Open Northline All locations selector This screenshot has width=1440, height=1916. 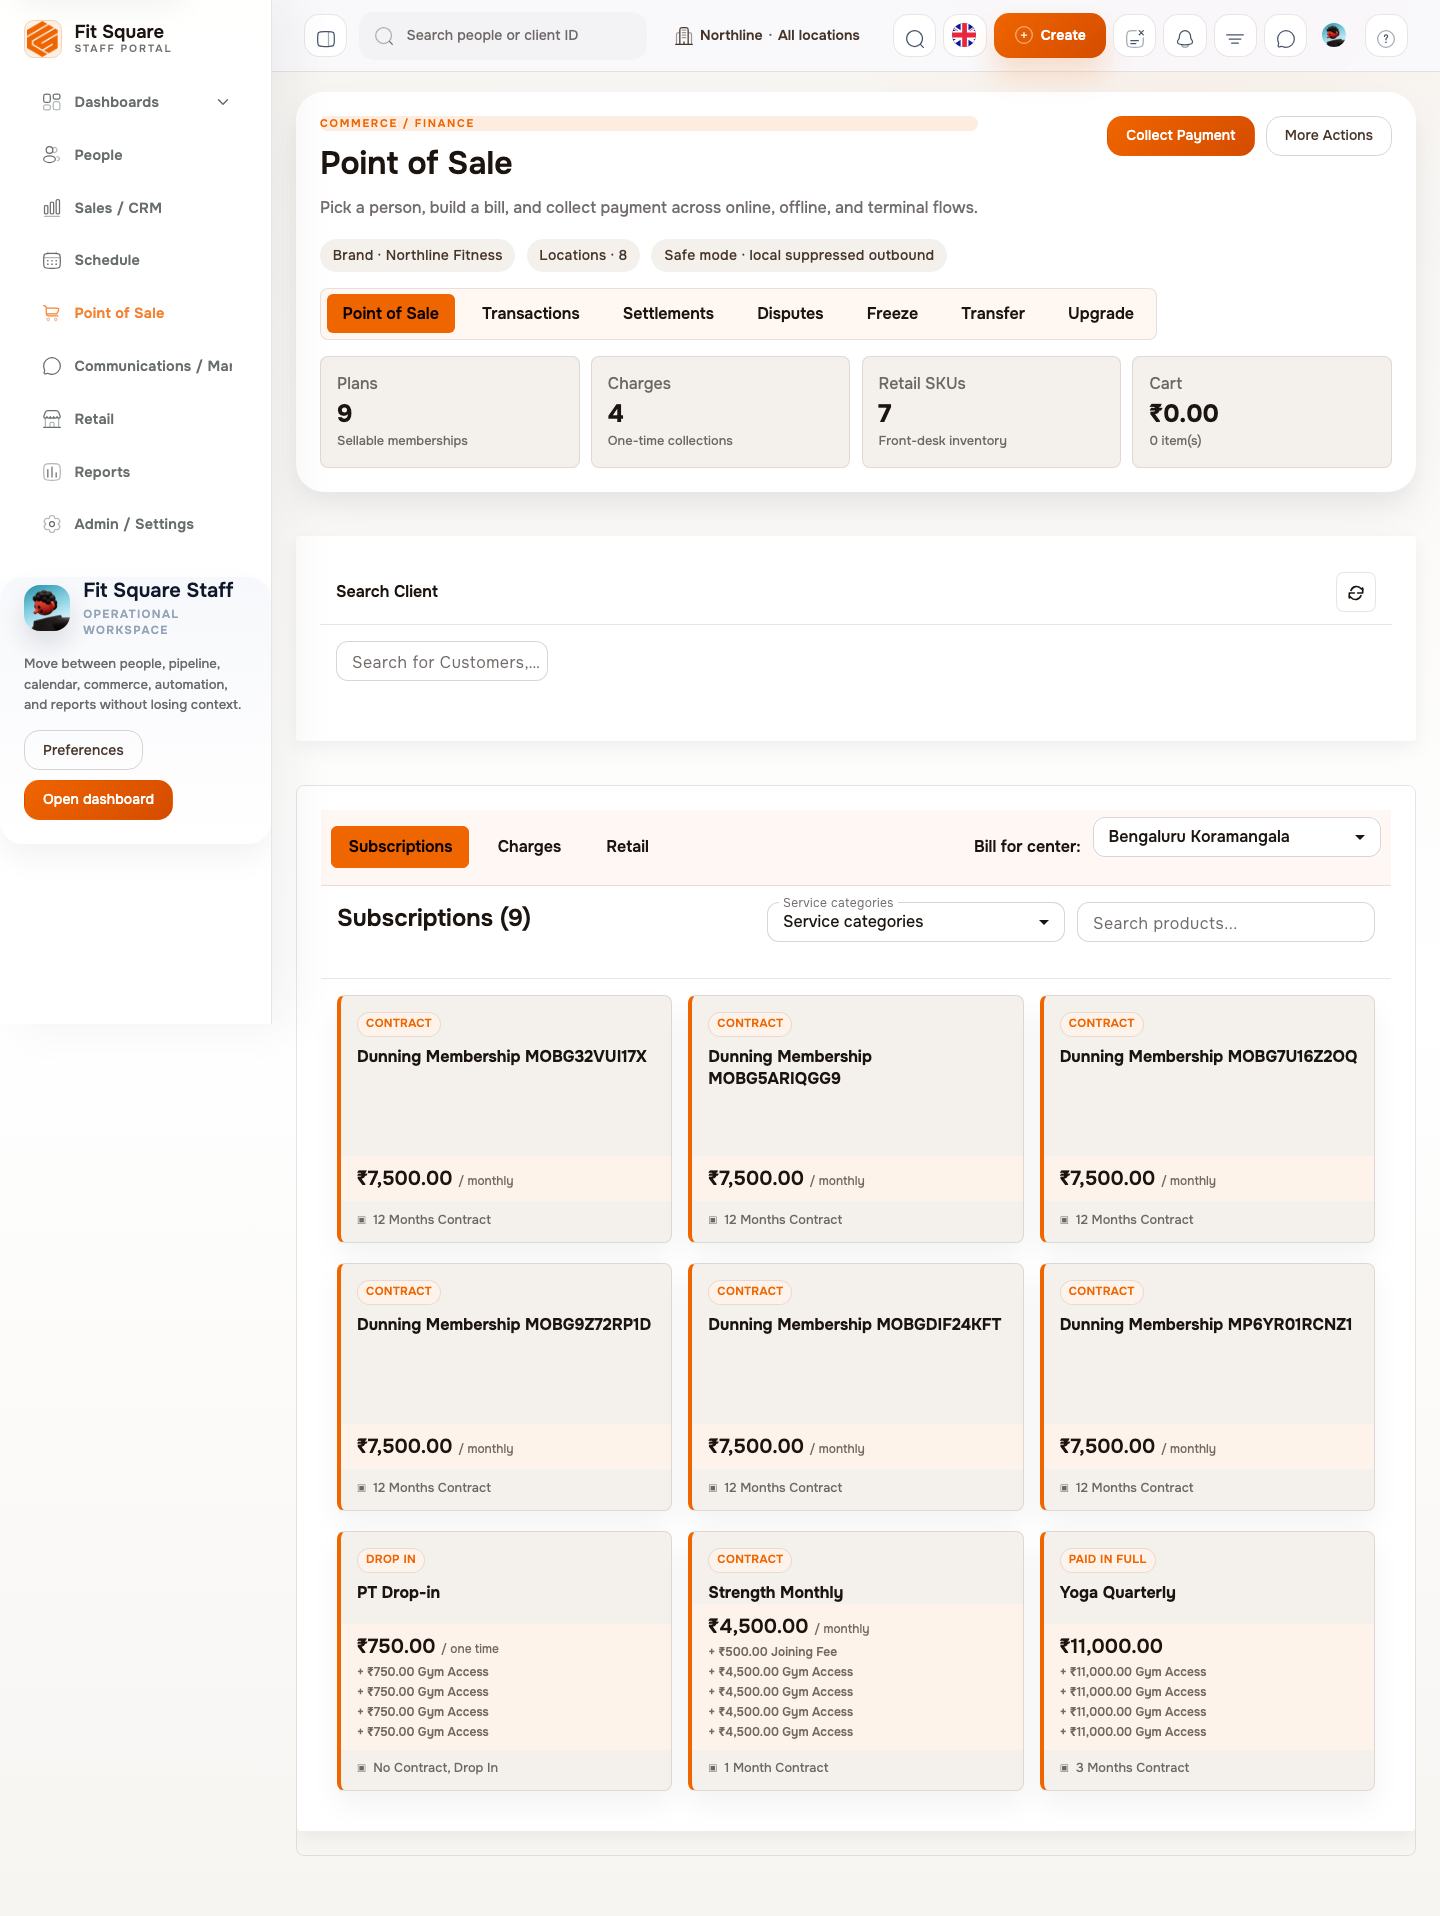pos(768,36)
